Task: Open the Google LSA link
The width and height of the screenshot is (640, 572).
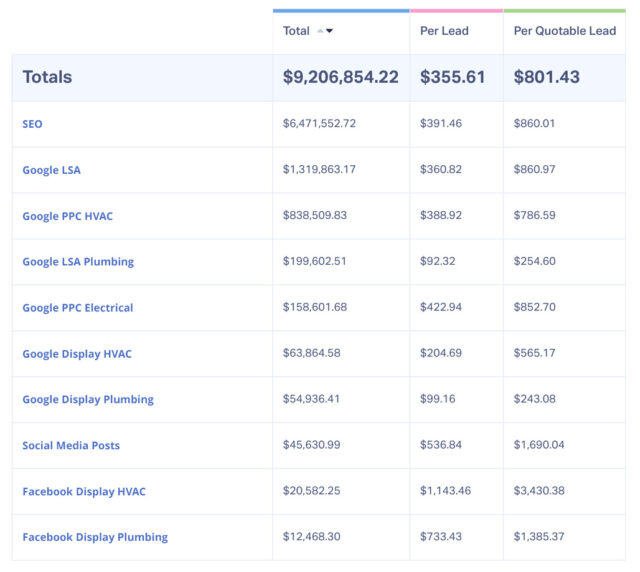Action: click(x=51, y=170)
